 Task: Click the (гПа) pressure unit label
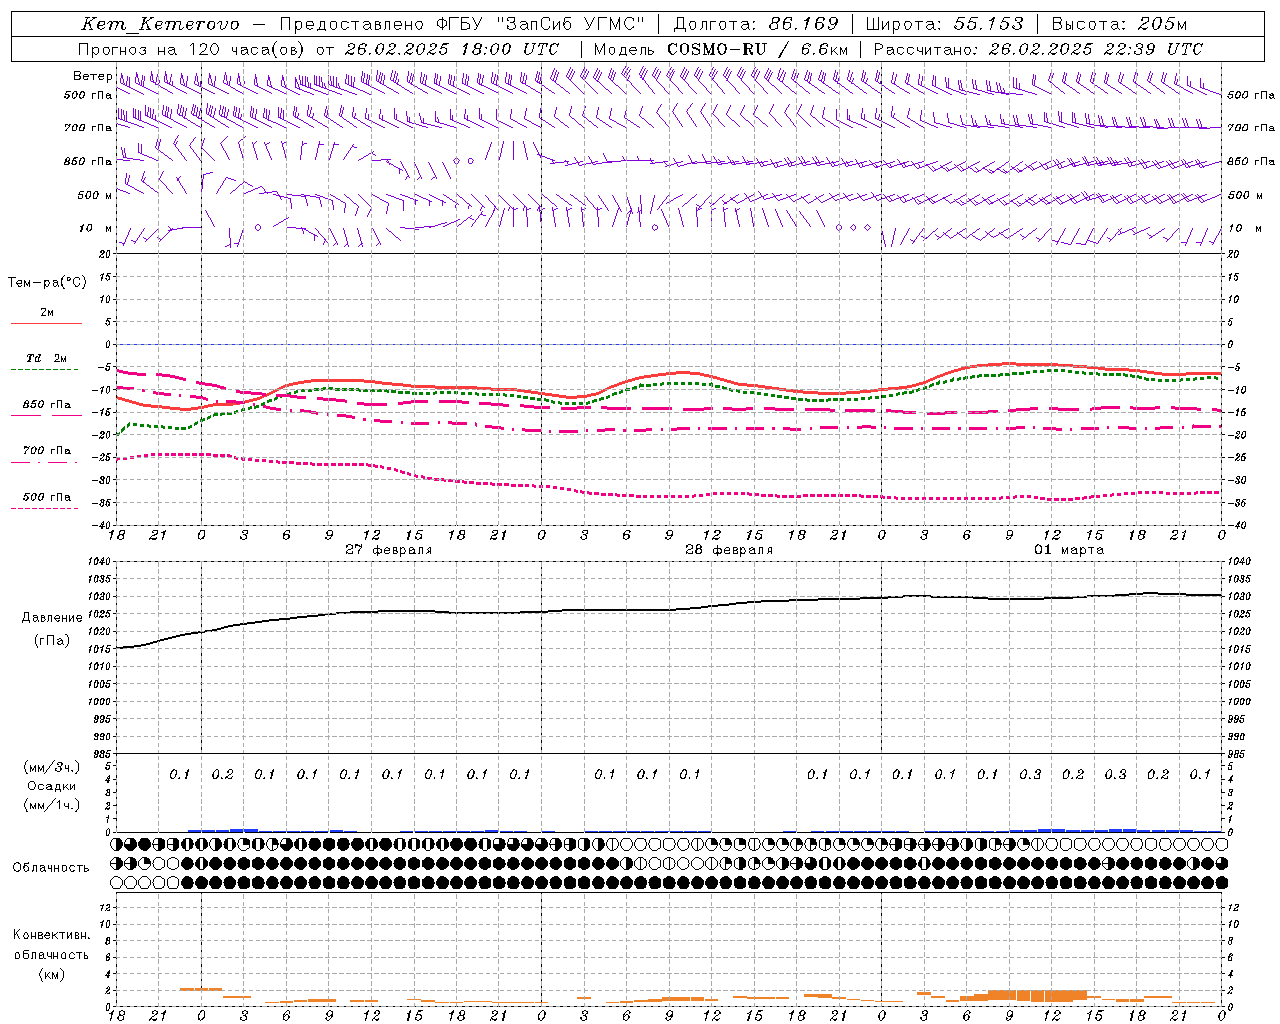pyautogui.click(x=52, y=640)
